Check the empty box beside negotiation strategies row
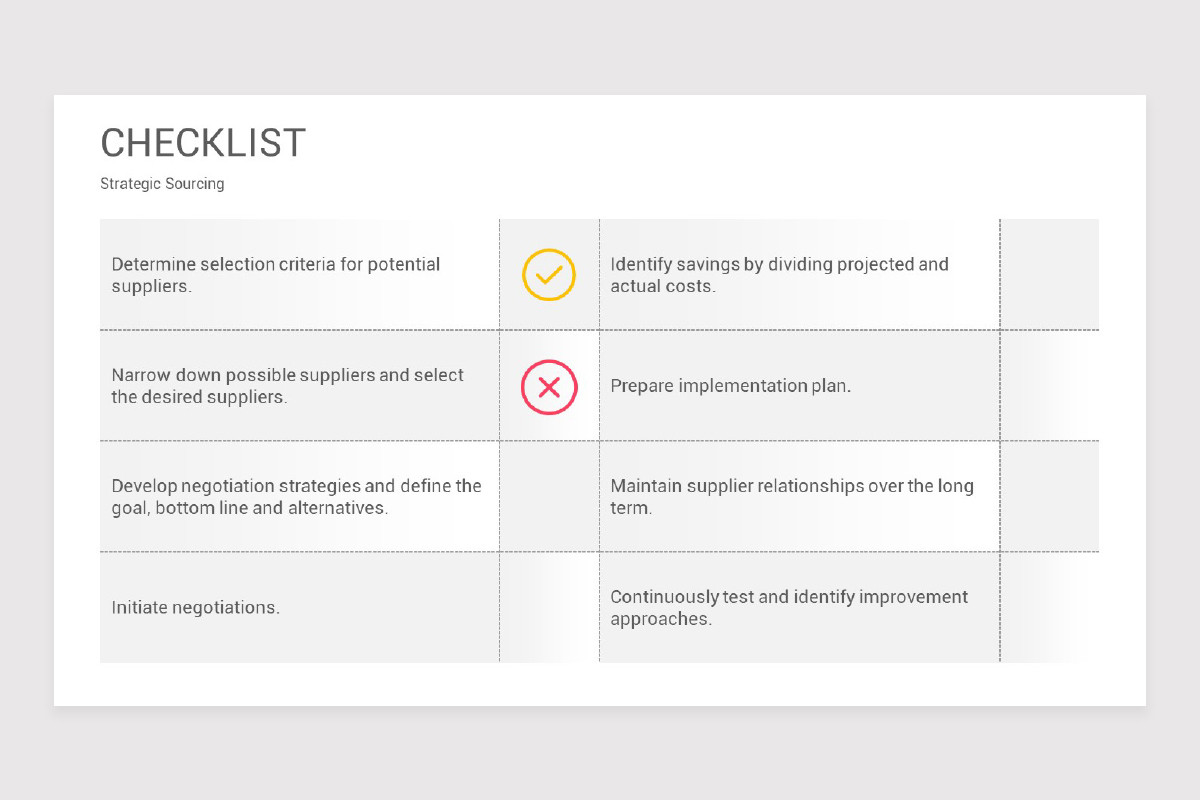The width and height of the screenshot is (1200, 800). pos(549,497)
